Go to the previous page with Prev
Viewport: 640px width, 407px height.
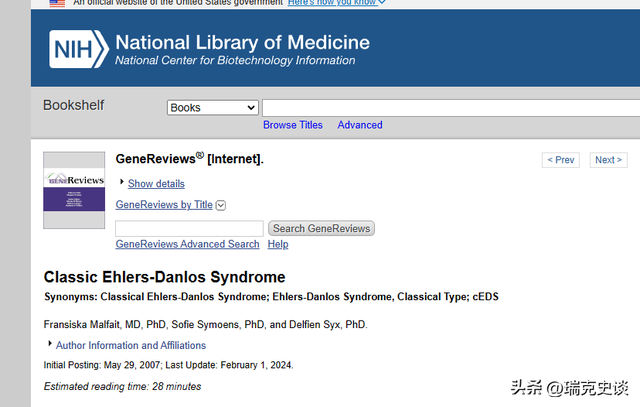560,160
